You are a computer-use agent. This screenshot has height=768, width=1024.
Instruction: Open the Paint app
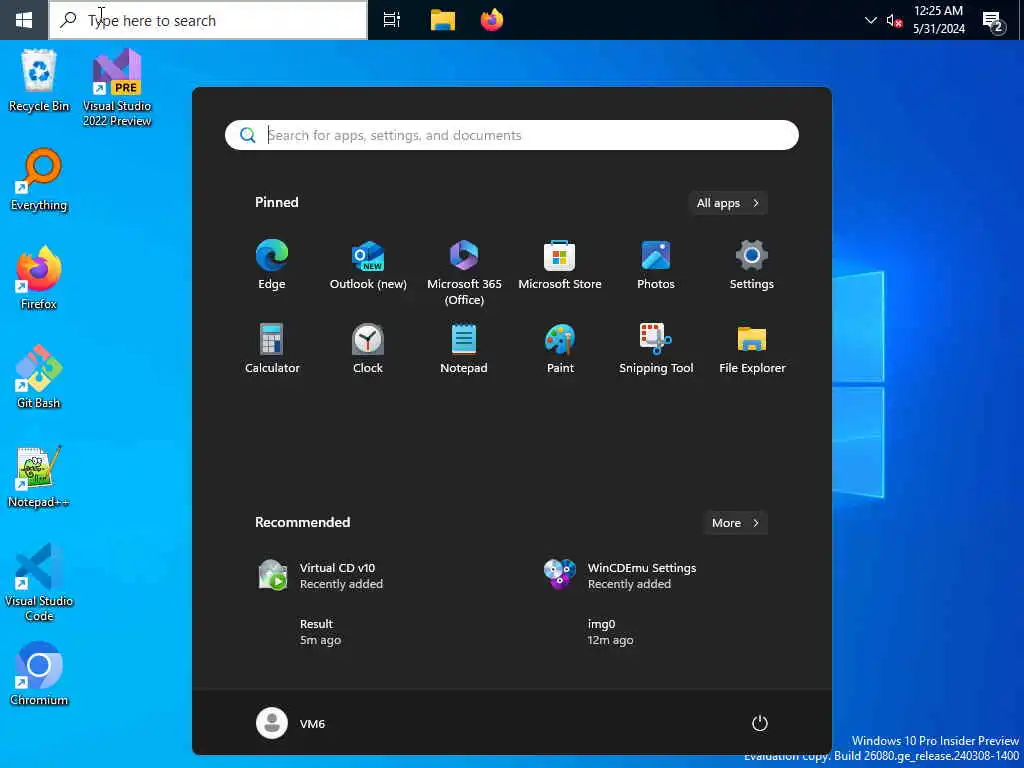point(560,348)
